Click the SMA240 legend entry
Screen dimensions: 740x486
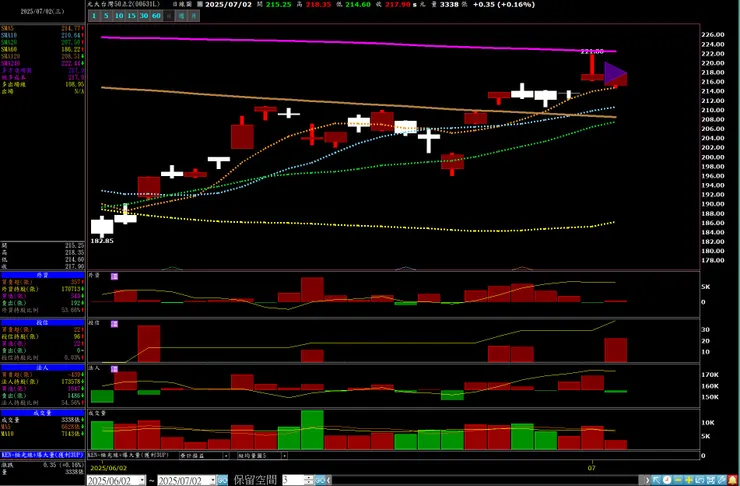42,63
